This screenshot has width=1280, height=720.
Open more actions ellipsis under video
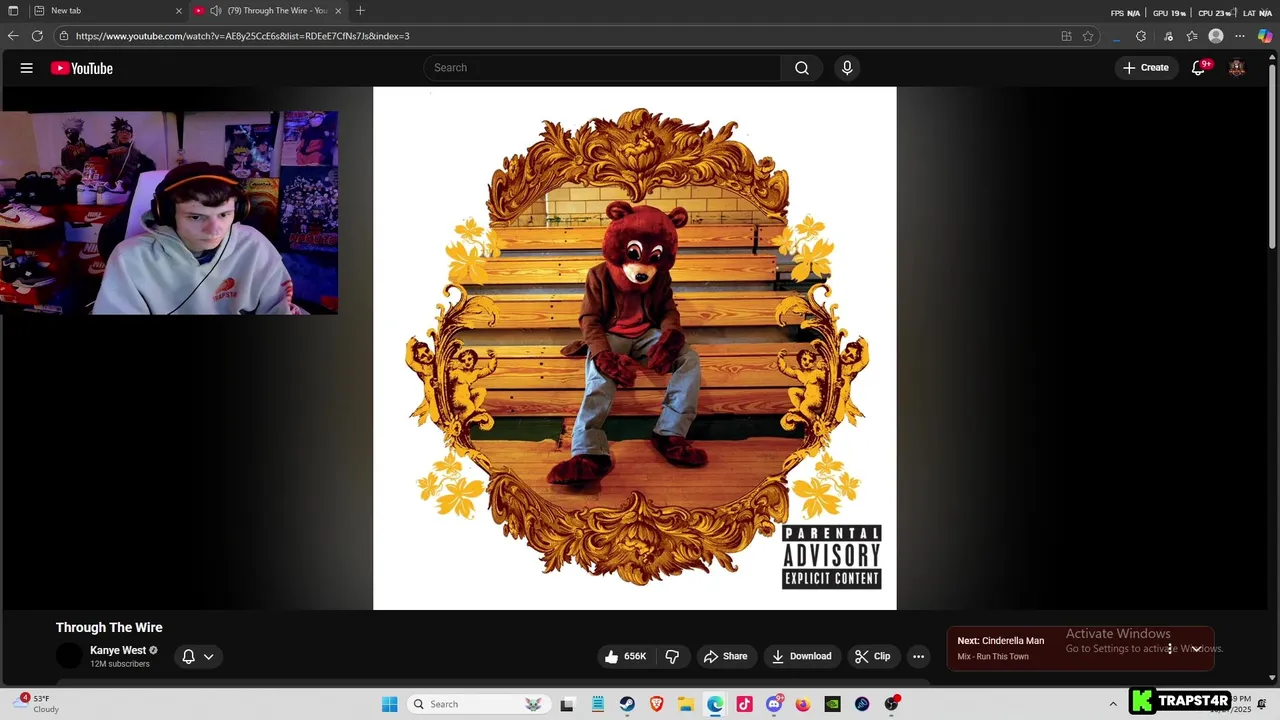click(x=918, y=656)
